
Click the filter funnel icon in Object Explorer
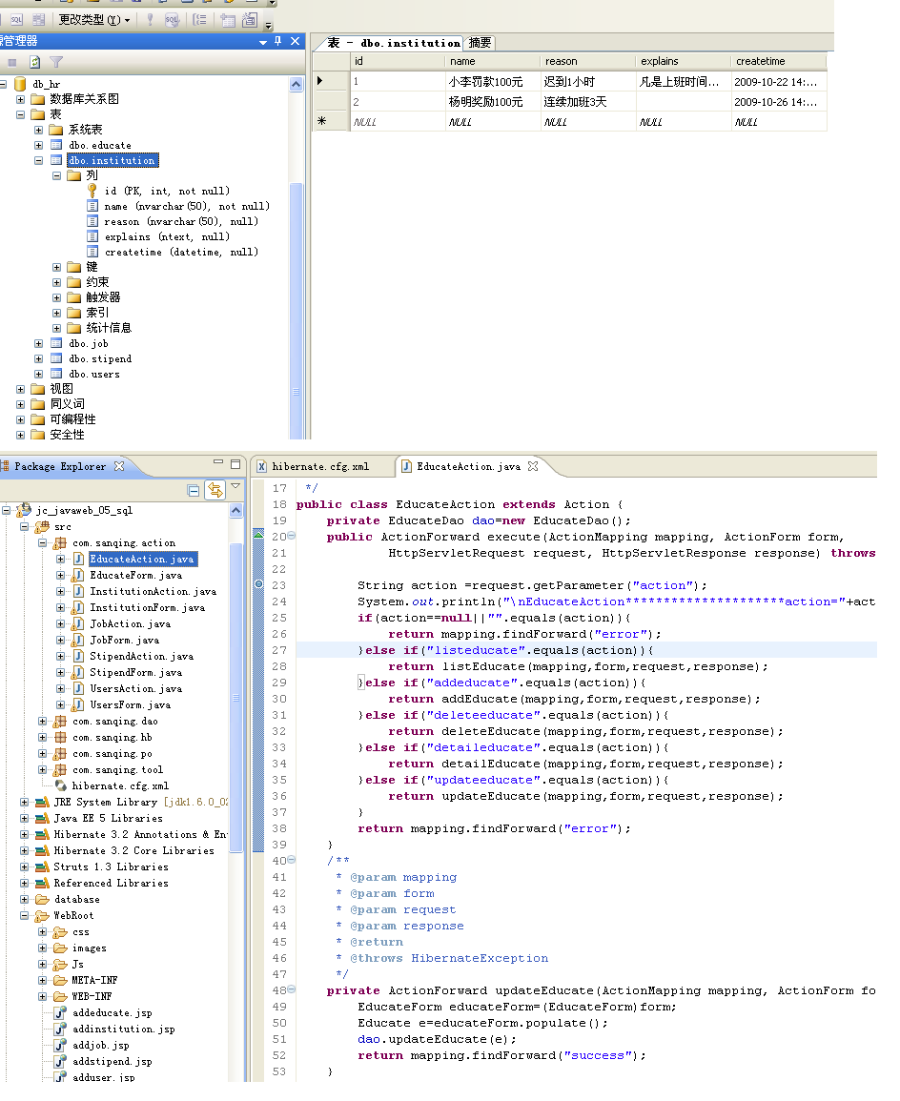pyautogui.click(x=57, y=62)
